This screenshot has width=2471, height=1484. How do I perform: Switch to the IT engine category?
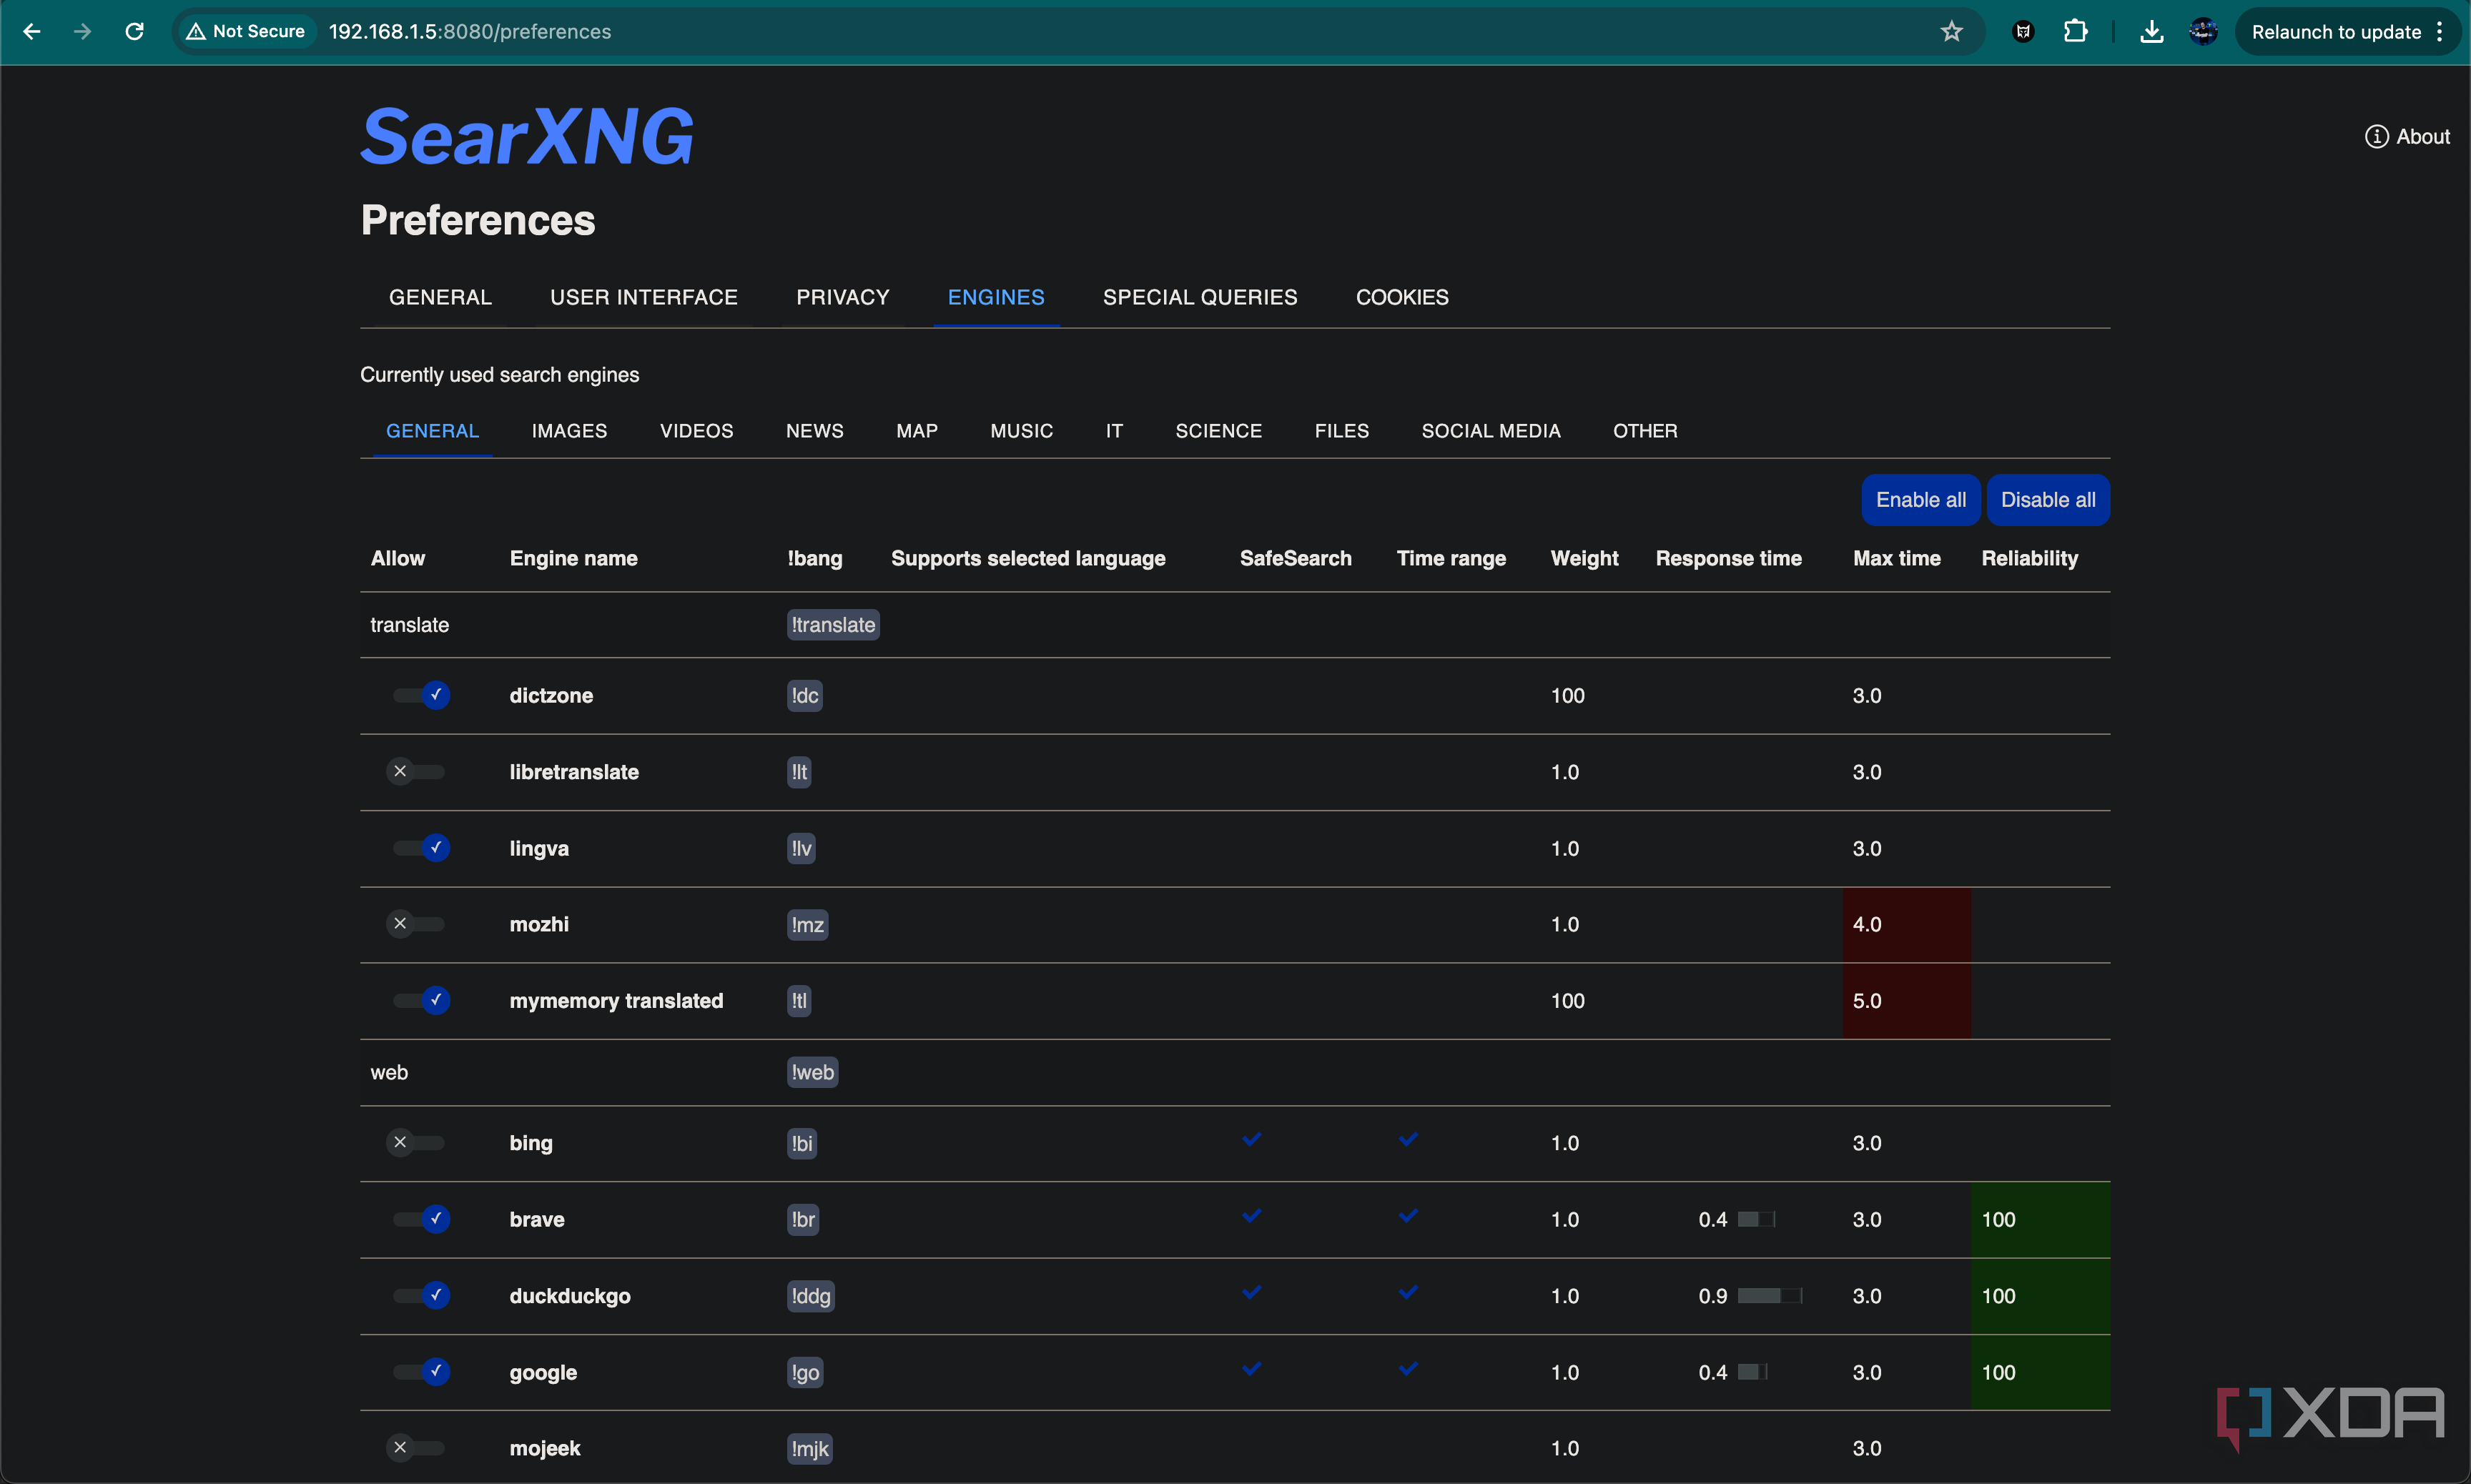[x=1114, y=431]
